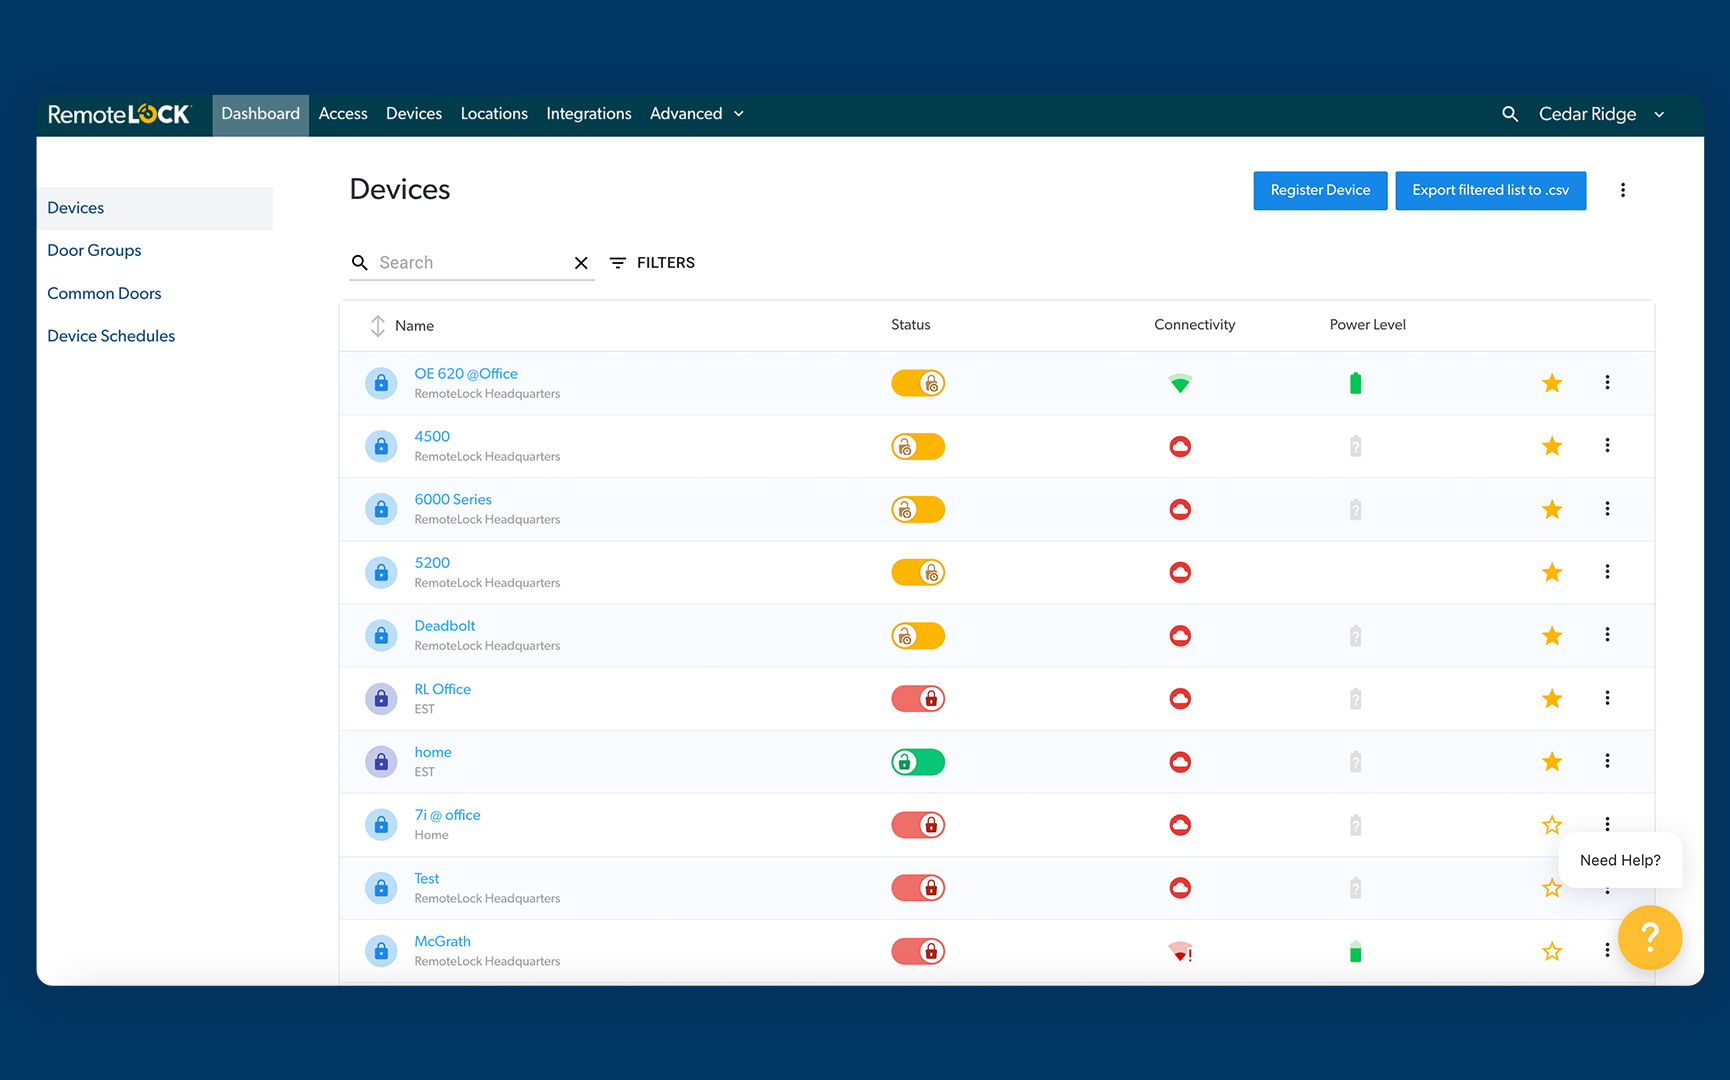Select Door Groups in the sidebar

click(x=94, y=250)
